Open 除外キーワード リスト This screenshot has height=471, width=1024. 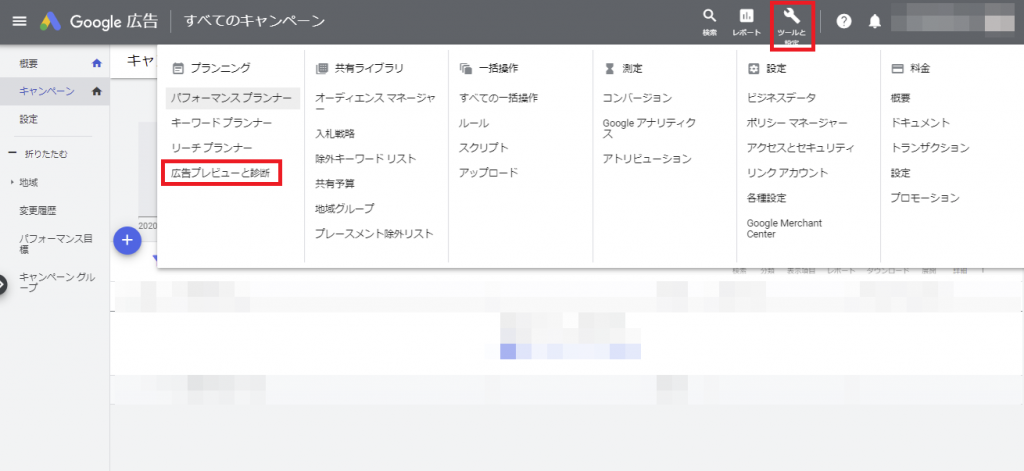coord(366,159)
